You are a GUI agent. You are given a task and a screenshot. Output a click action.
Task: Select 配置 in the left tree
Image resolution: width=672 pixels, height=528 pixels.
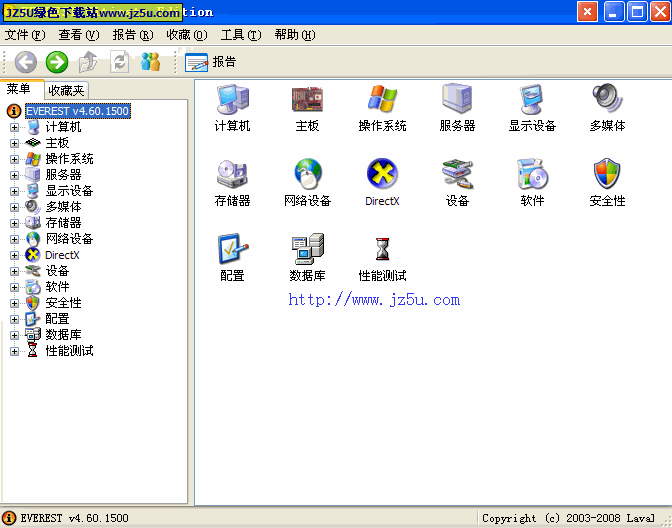(x=57, y=319)
